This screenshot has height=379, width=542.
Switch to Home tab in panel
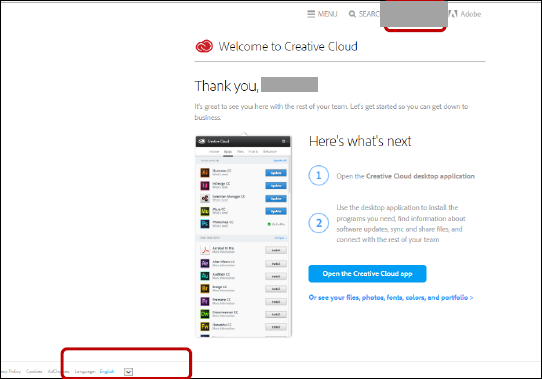[x=214, y=151]
